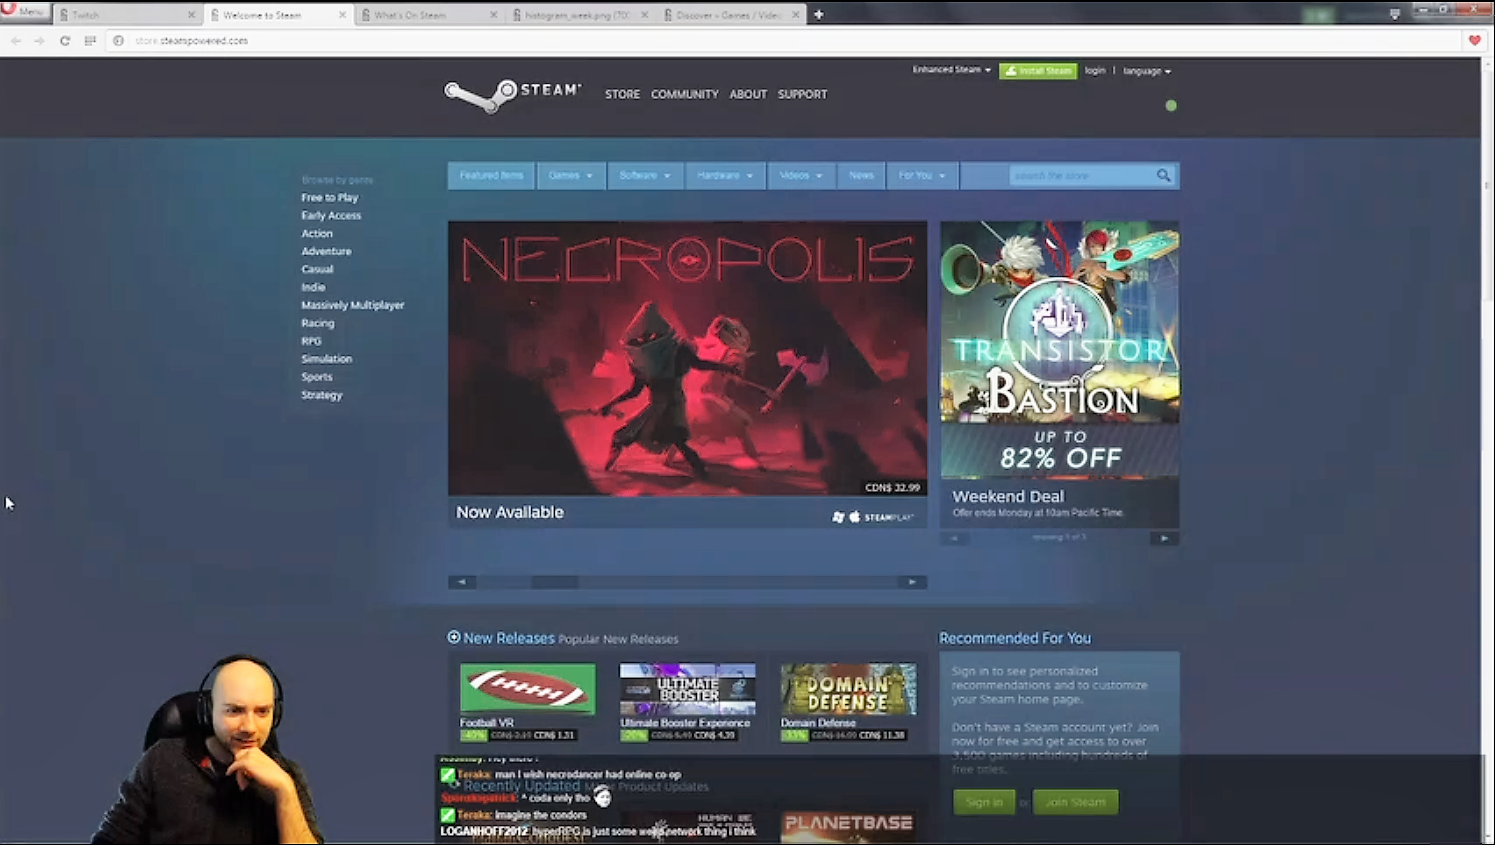Expand the Software dropdown
Viewport: 1495px width, 845px height.
[x=645, y=175]
